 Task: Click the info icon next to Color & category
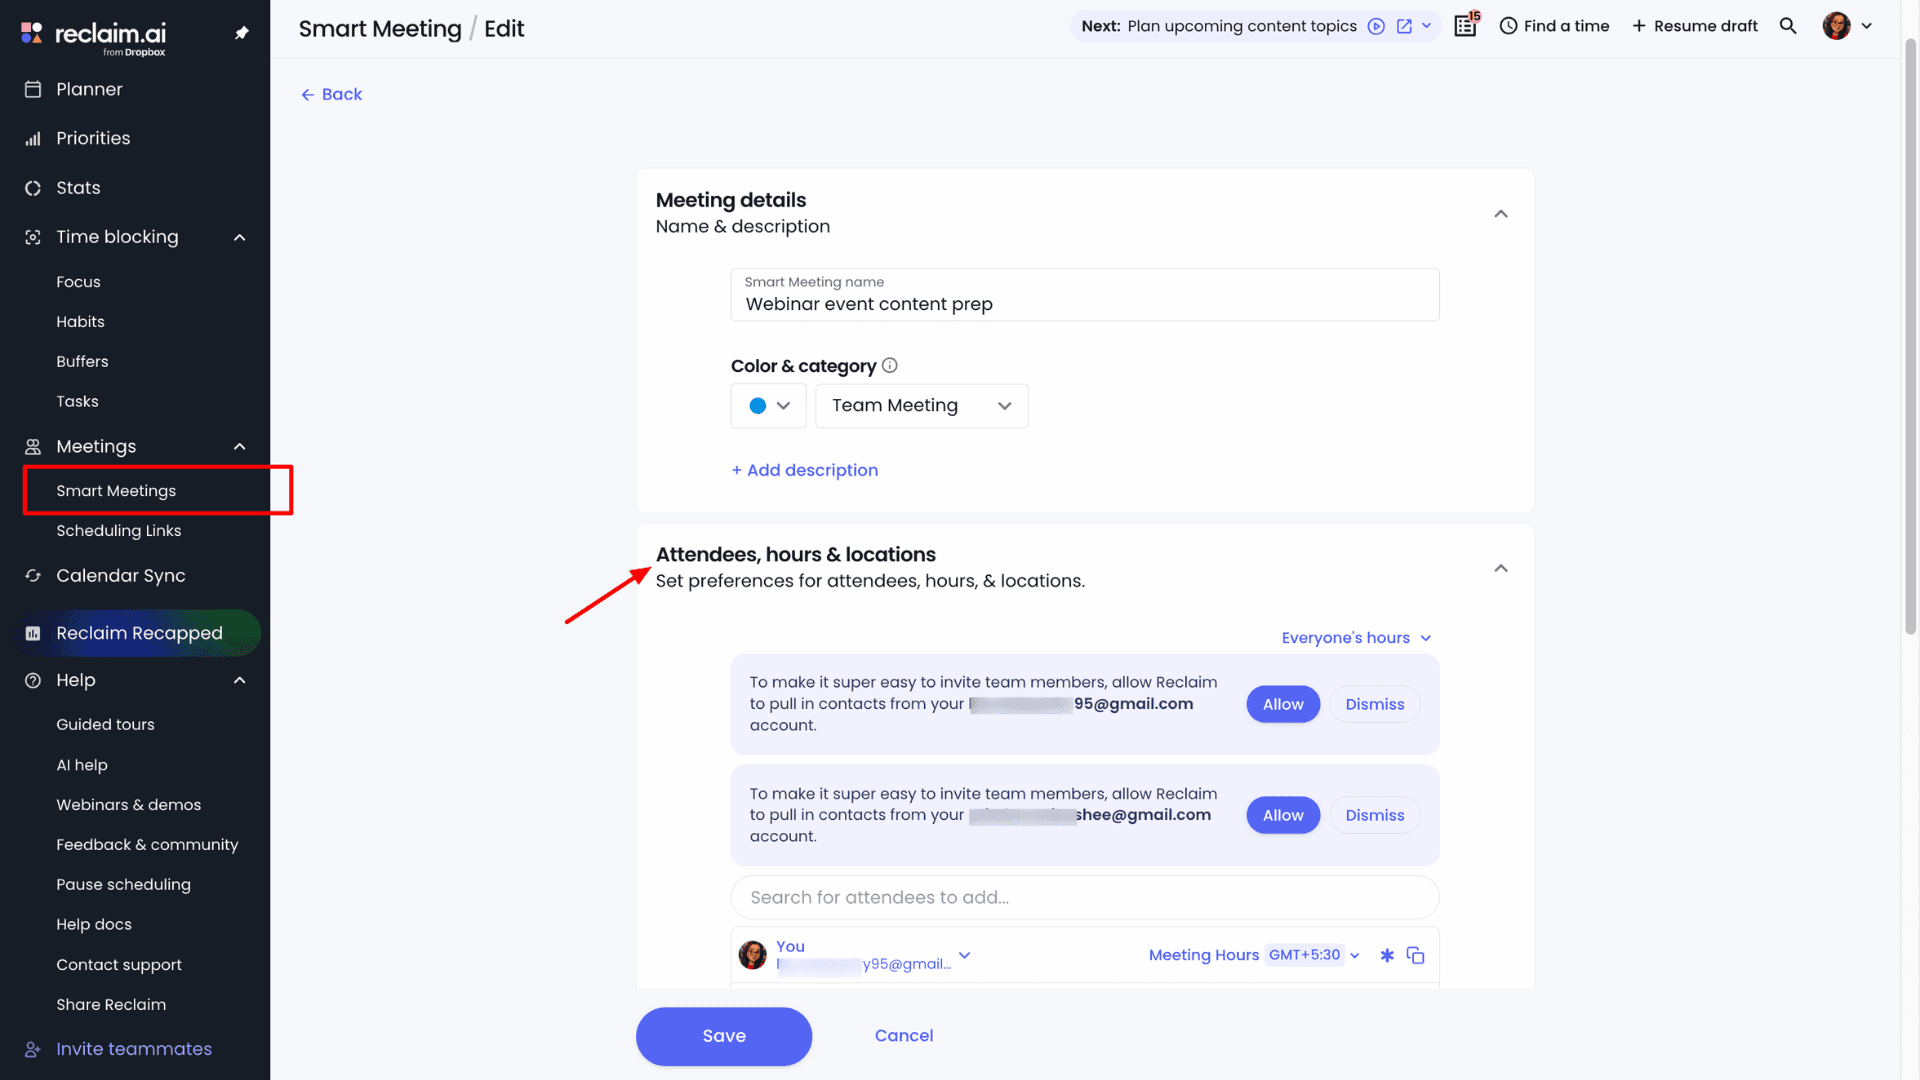click(x=889, y=366)
